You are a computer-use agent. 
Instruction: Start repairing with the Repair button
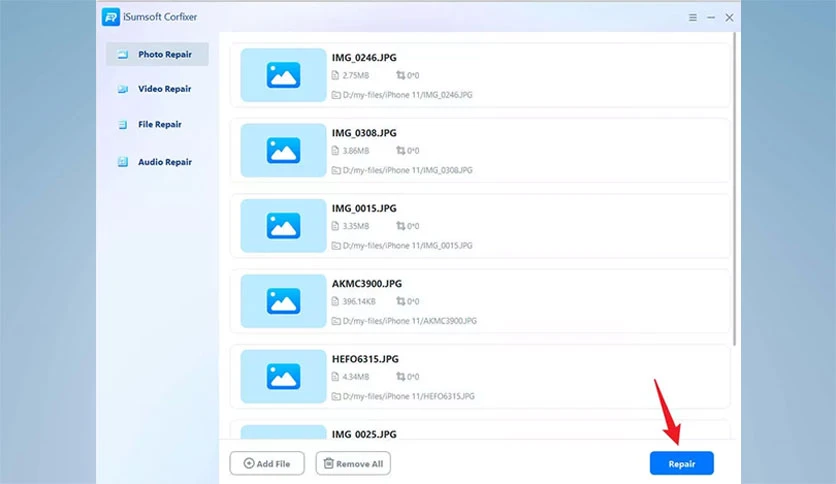tap(681, 463)
